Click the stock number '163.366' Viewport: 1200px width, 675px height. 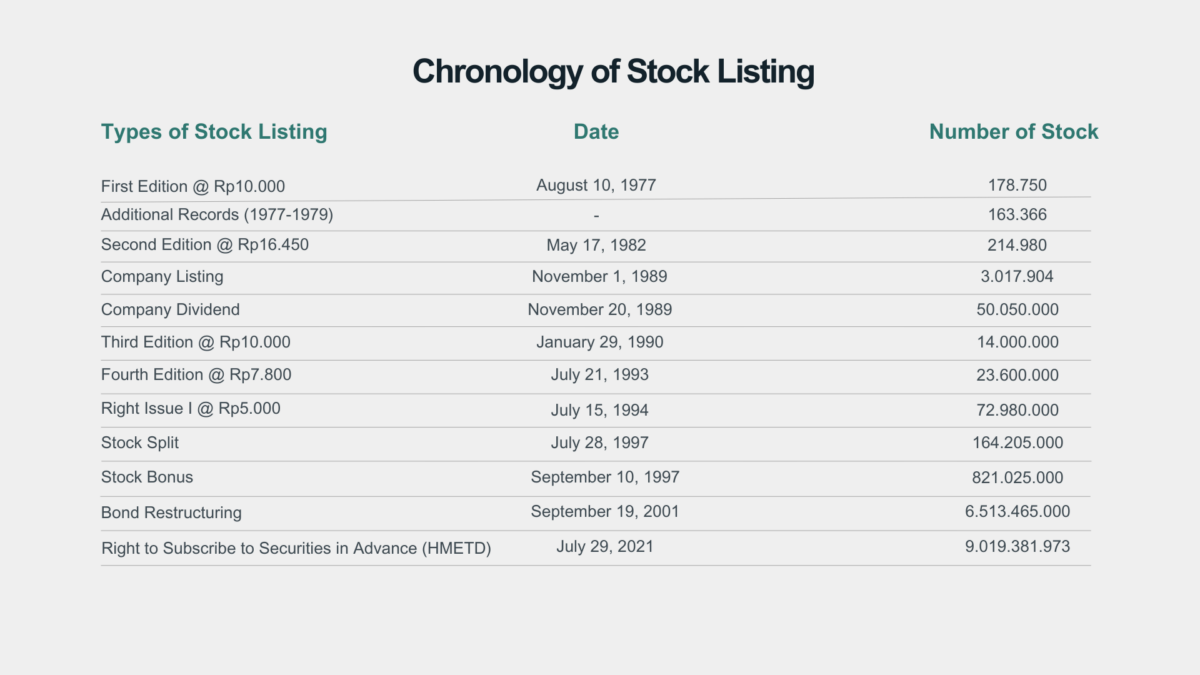1017,214
